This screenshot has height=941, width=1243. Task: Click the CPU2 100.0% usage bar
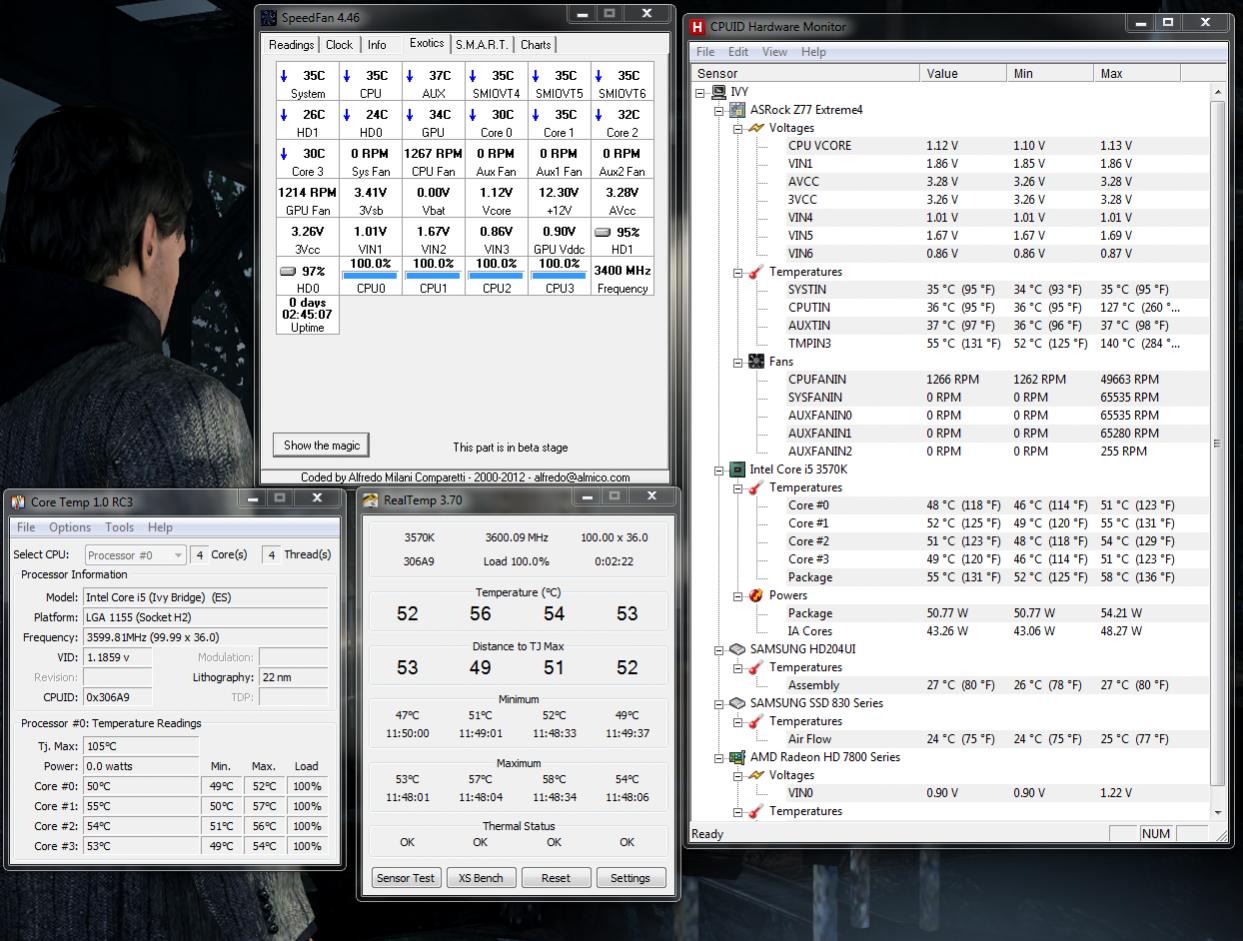click(496, 276)
